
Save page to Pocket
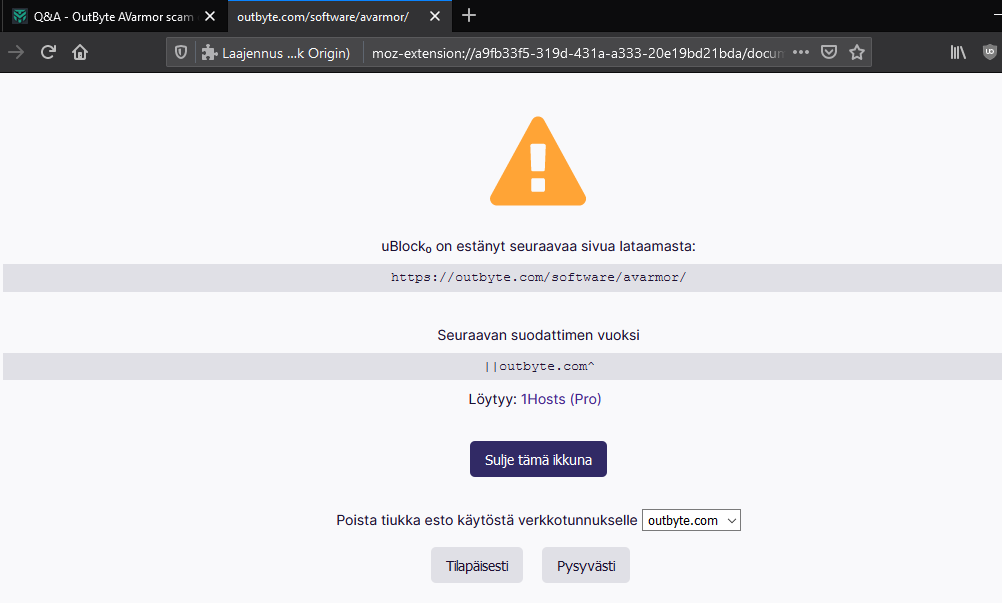[x=829, y=52]
